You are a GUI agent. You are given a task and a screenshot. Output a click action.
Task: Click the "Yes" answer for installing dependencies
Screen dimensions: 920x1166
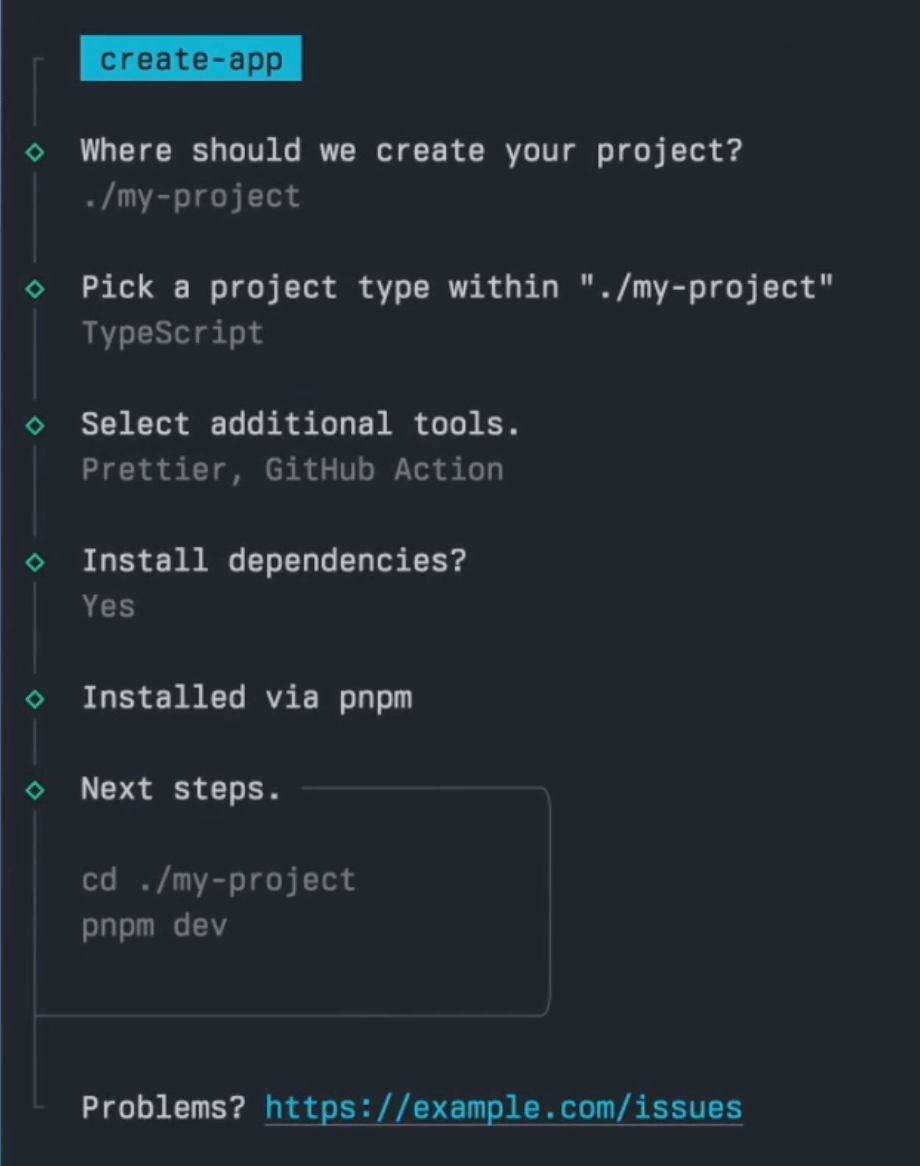tap(108, 606)
